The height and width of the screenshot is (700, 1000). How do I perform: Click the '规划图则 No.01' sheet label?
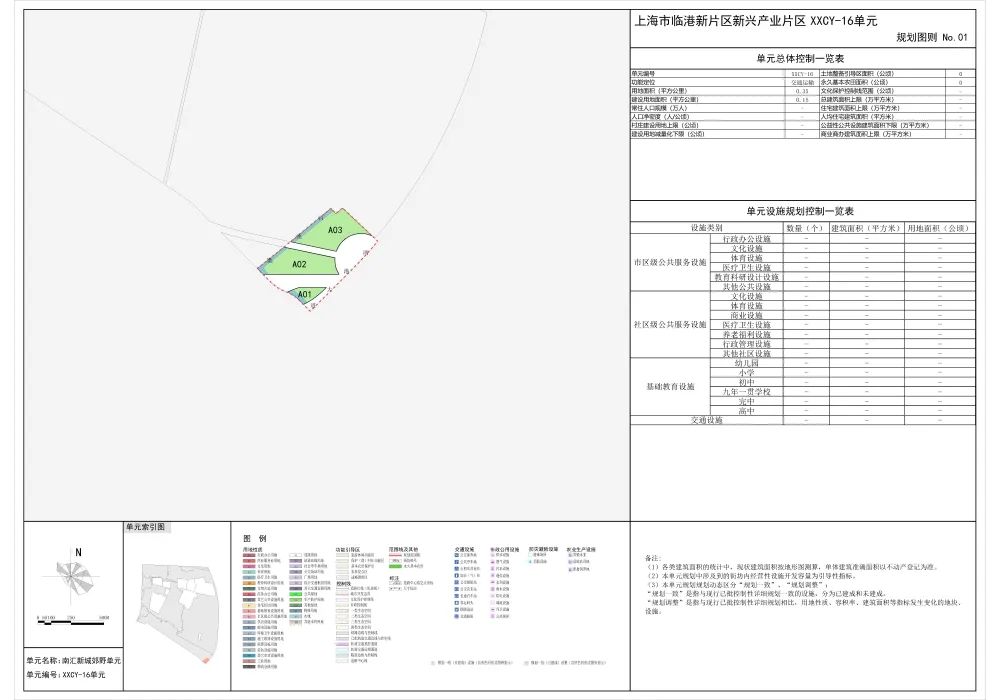[932, 38]
